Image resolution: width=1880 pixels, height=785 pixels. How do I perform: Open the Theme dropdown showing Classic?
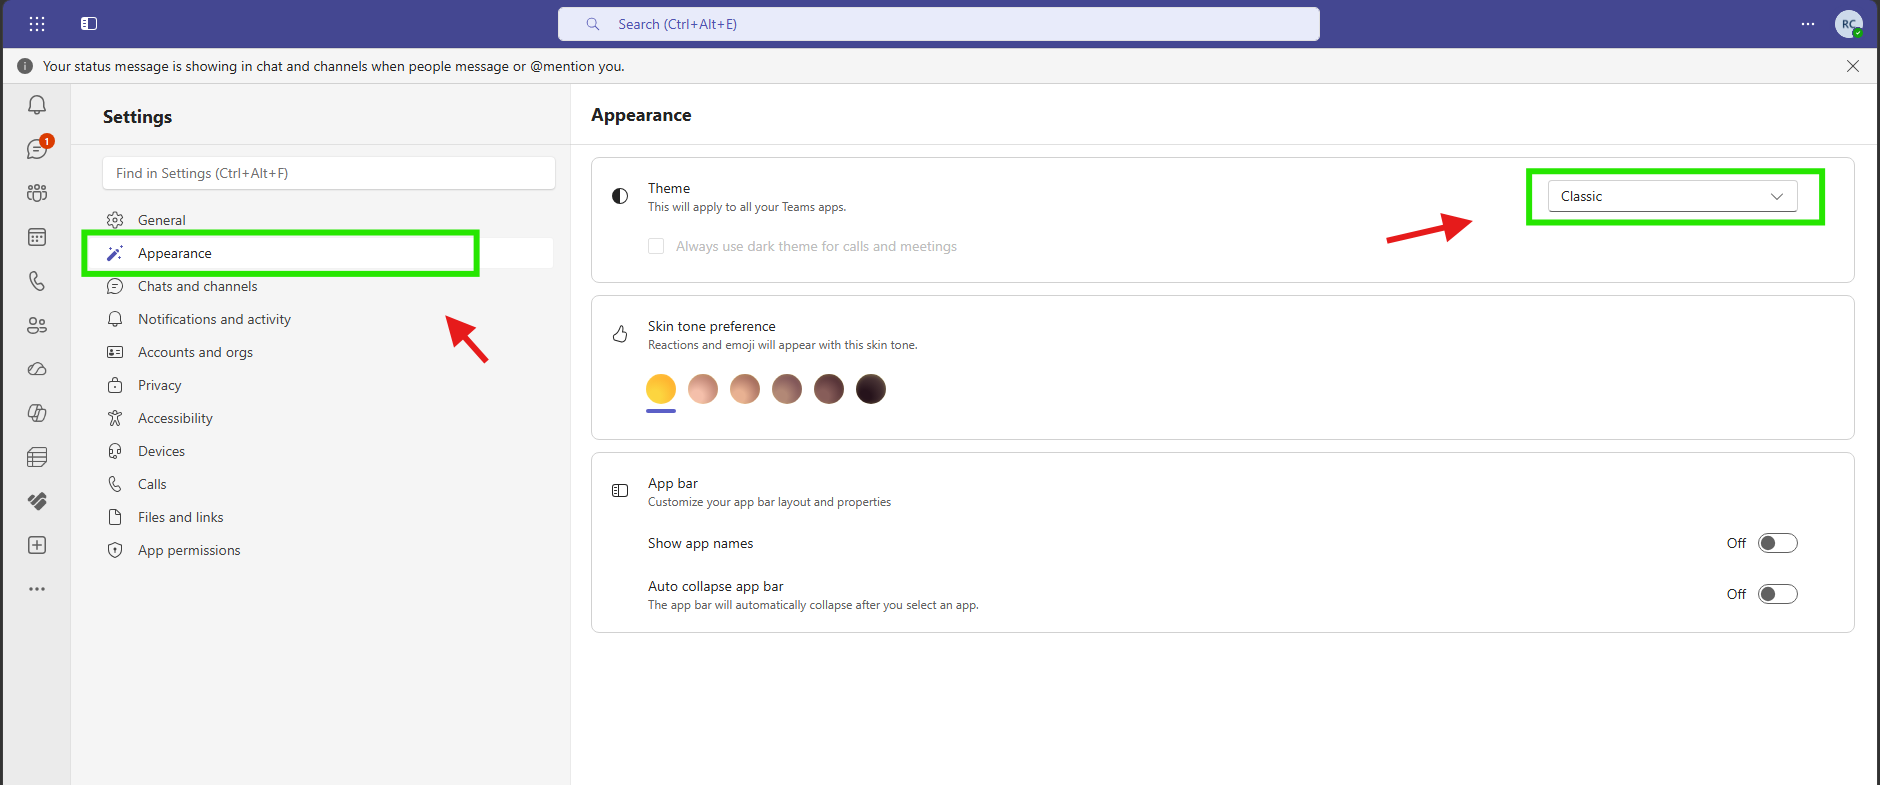[x=1672, y=196]
